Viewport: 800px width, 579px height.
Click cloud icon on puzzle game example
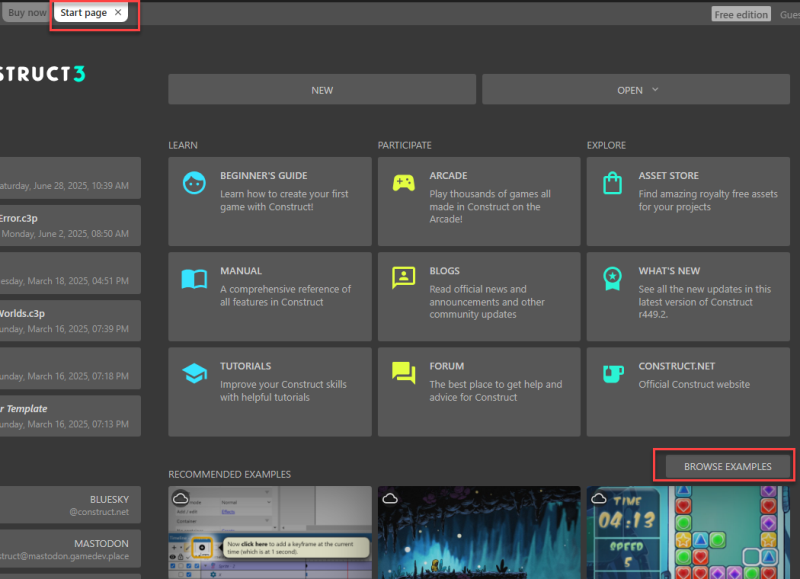(598, 498)
